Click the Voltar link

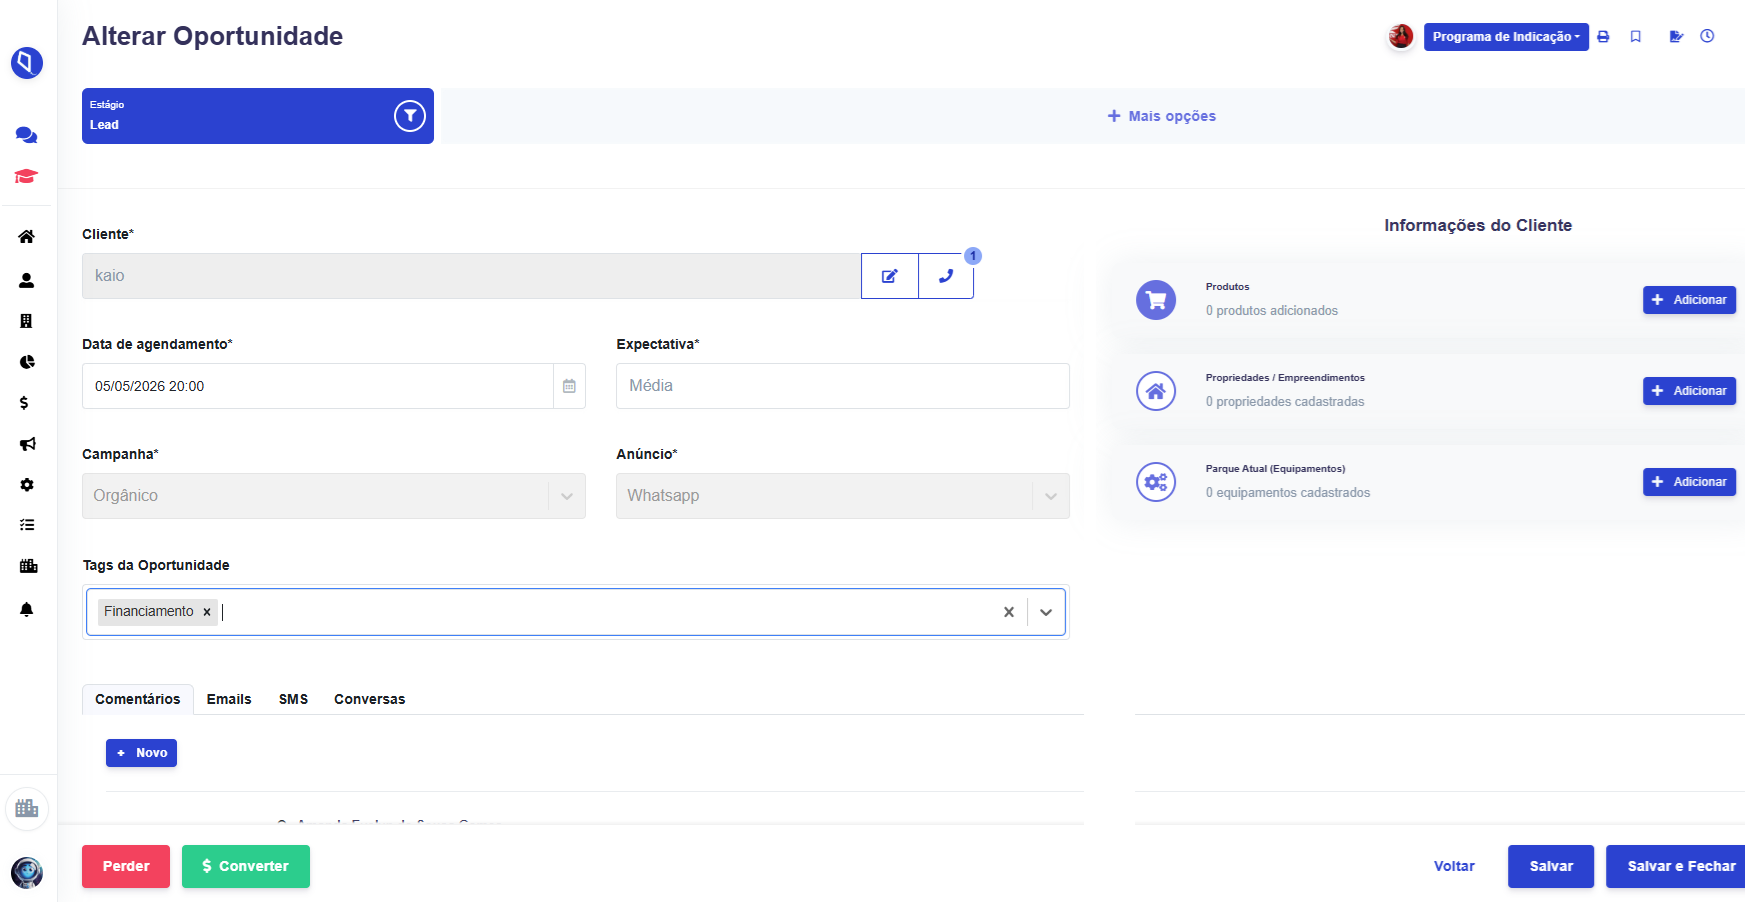pyautogui.click(x=1454, y=866)
